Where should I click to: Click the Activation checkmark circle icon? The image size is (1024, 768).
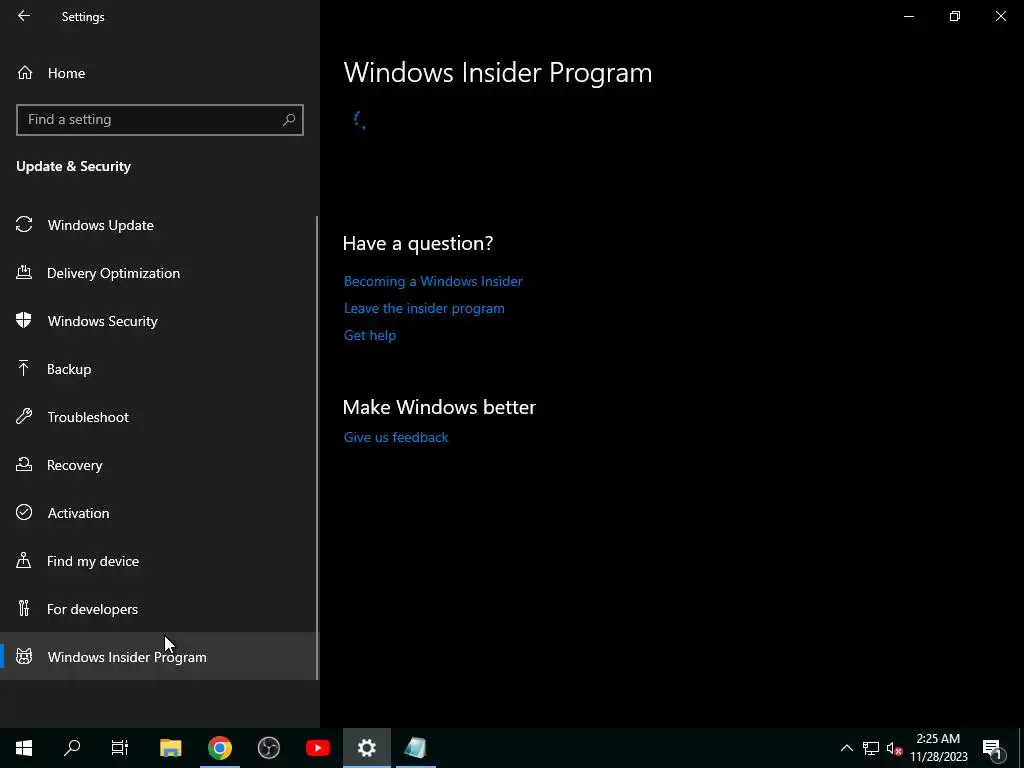pyautogui.click(x=24, y=512)
